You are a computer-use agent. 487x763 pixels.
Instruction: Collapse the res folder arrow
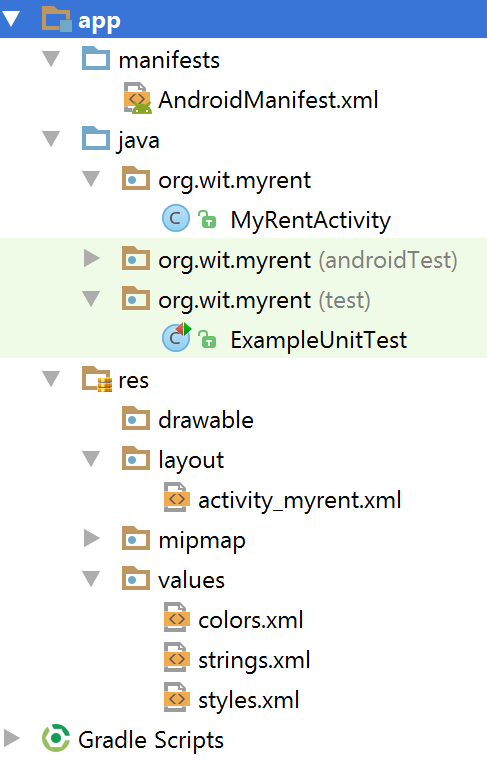(51, 379)
